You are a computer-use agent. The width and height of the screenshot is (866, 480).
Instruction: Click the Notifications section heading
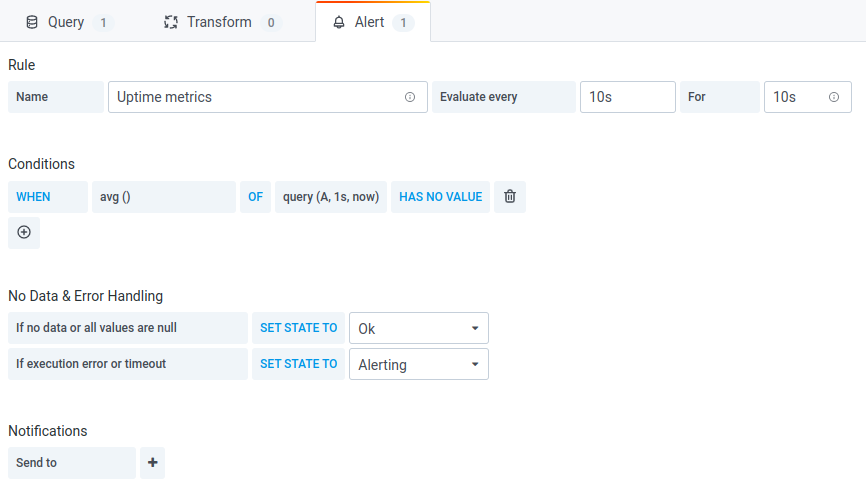pos(47,431)
